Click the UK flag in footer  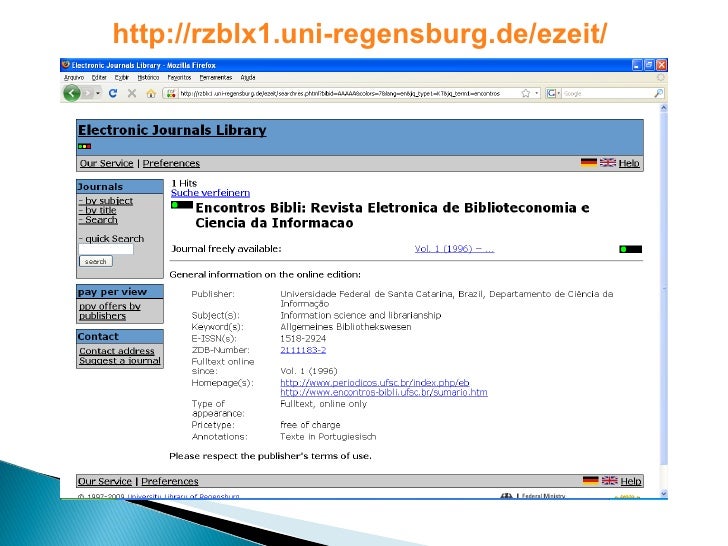[x=610, y=480]
